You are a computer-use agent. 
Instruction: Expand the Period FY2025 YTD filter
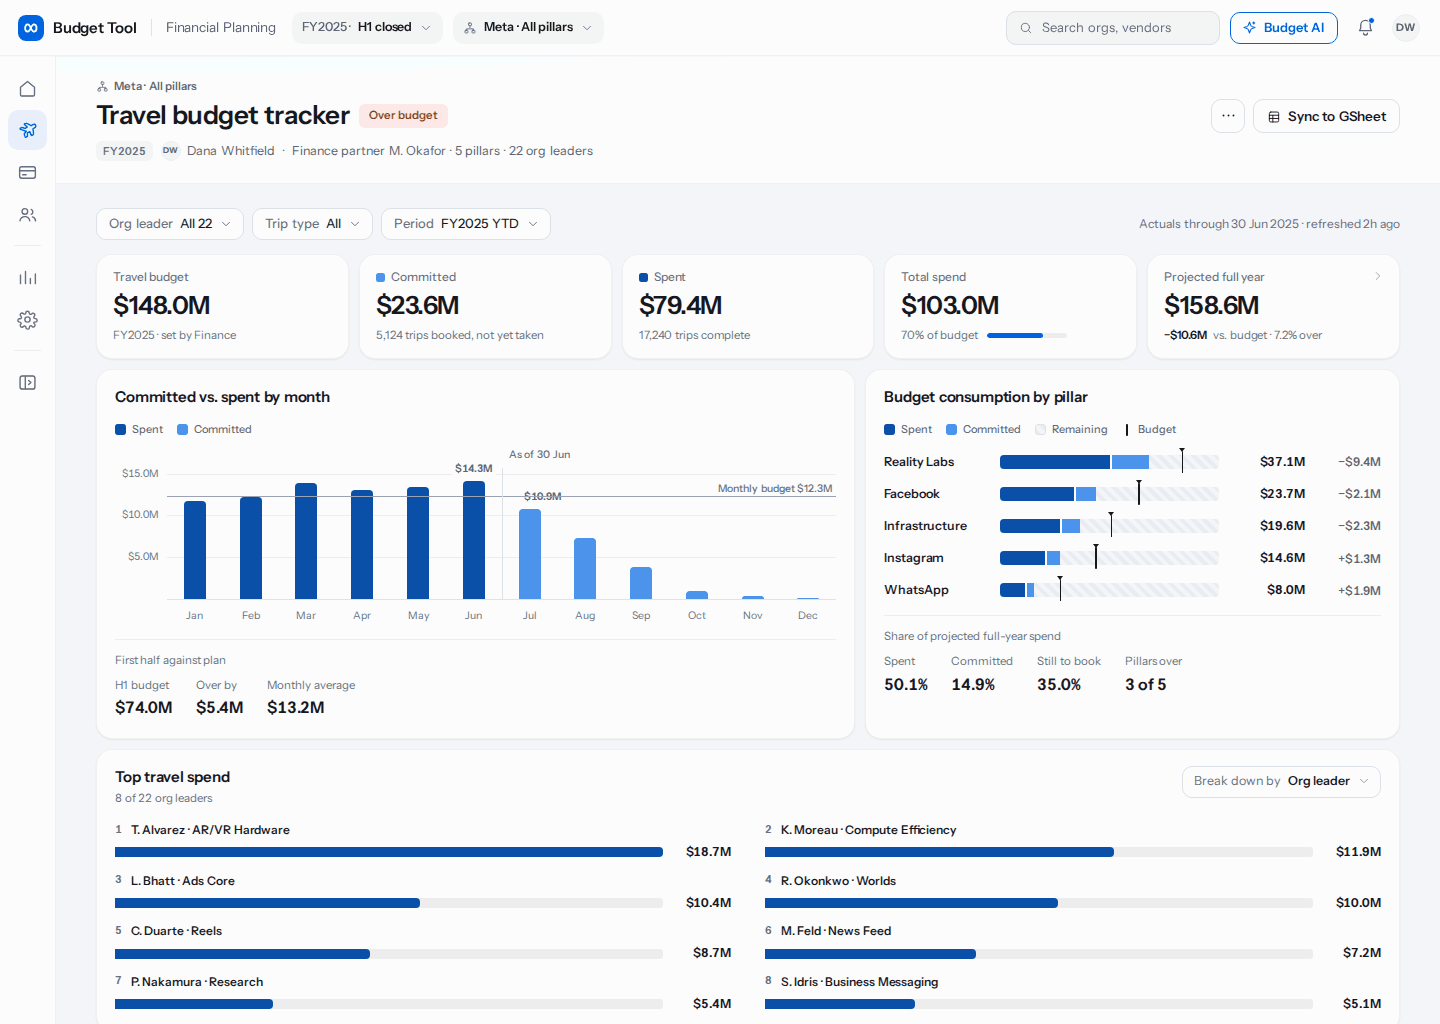click(466, 224)
